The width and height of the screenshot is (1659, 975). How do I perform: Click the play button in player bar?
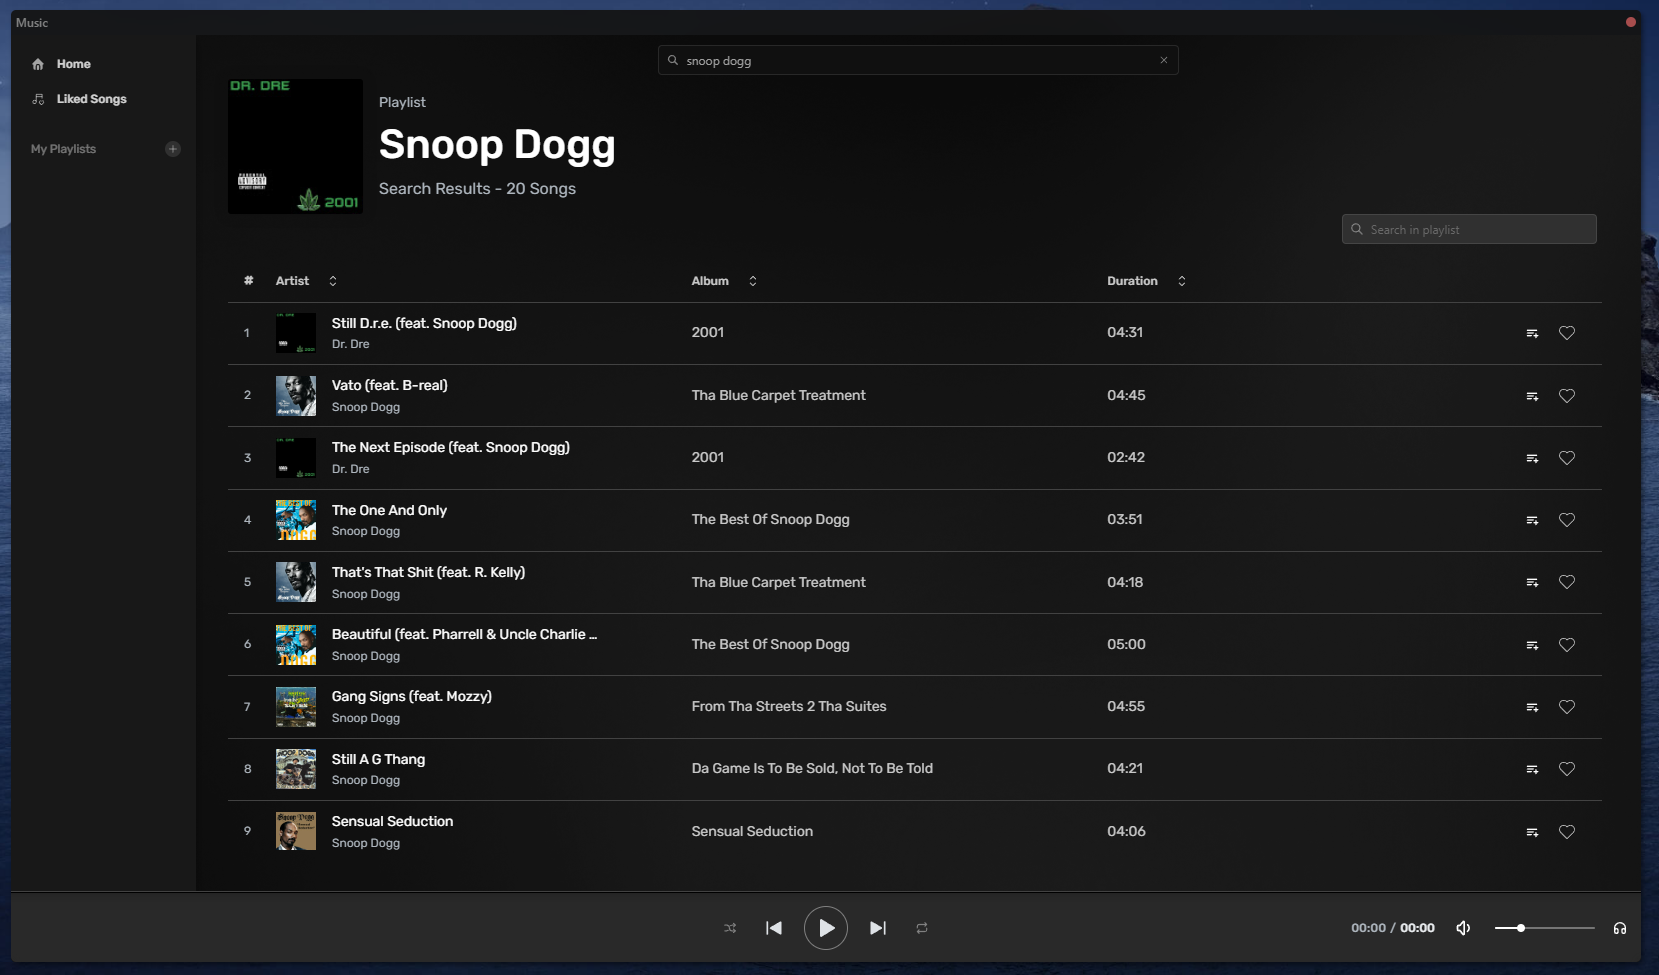825,928
